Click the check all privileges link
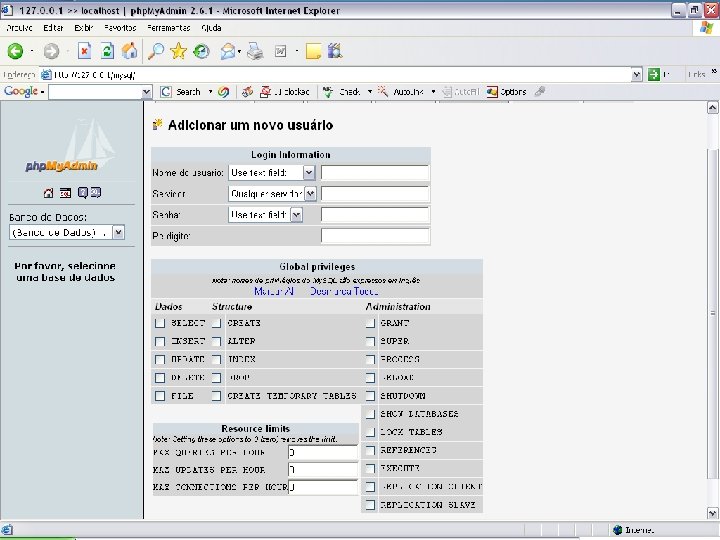The height and width of the screenshot is (540, 720). [274, 292]
